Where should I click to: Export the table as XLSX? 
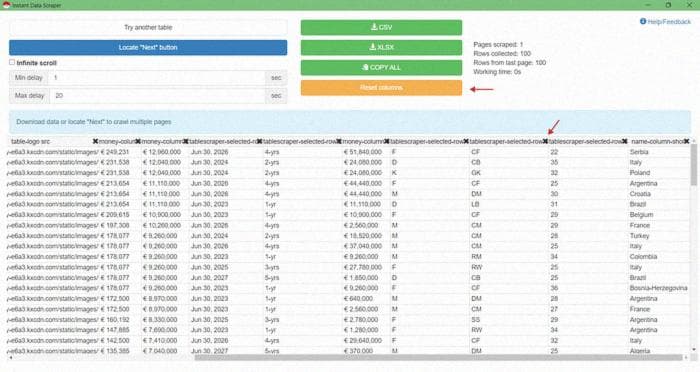(x=381, y=47)
